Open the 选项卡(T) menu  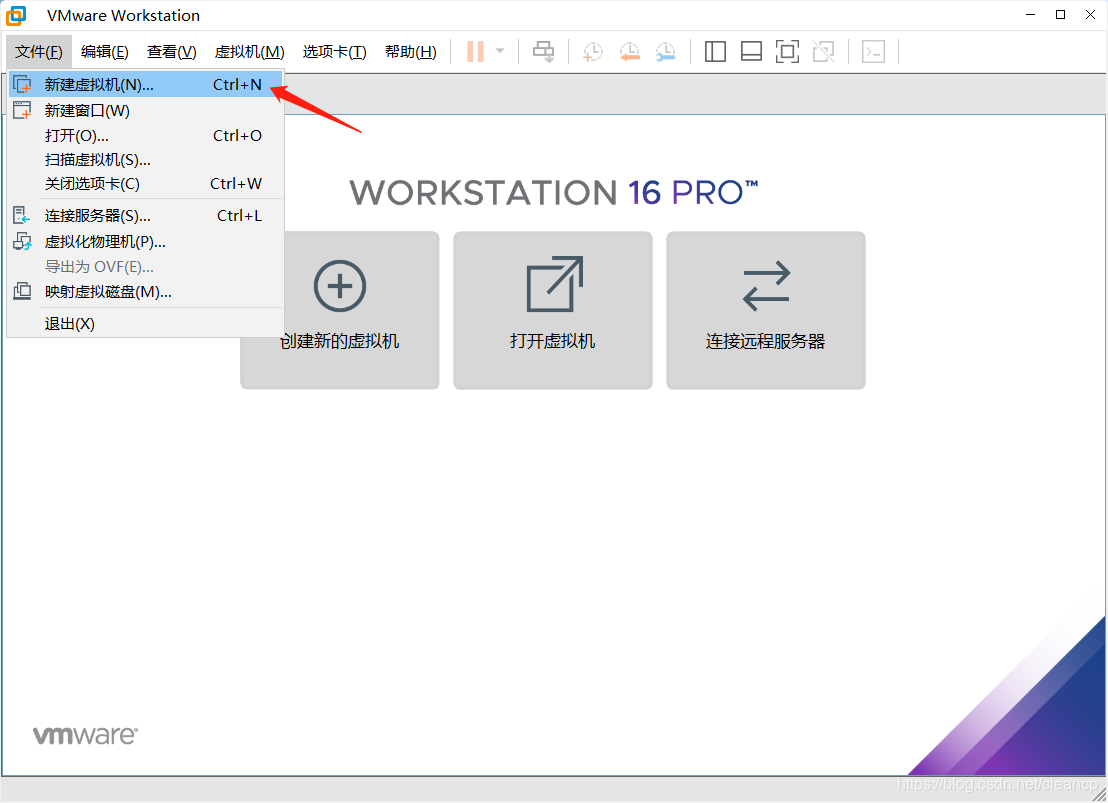point(334,52)
